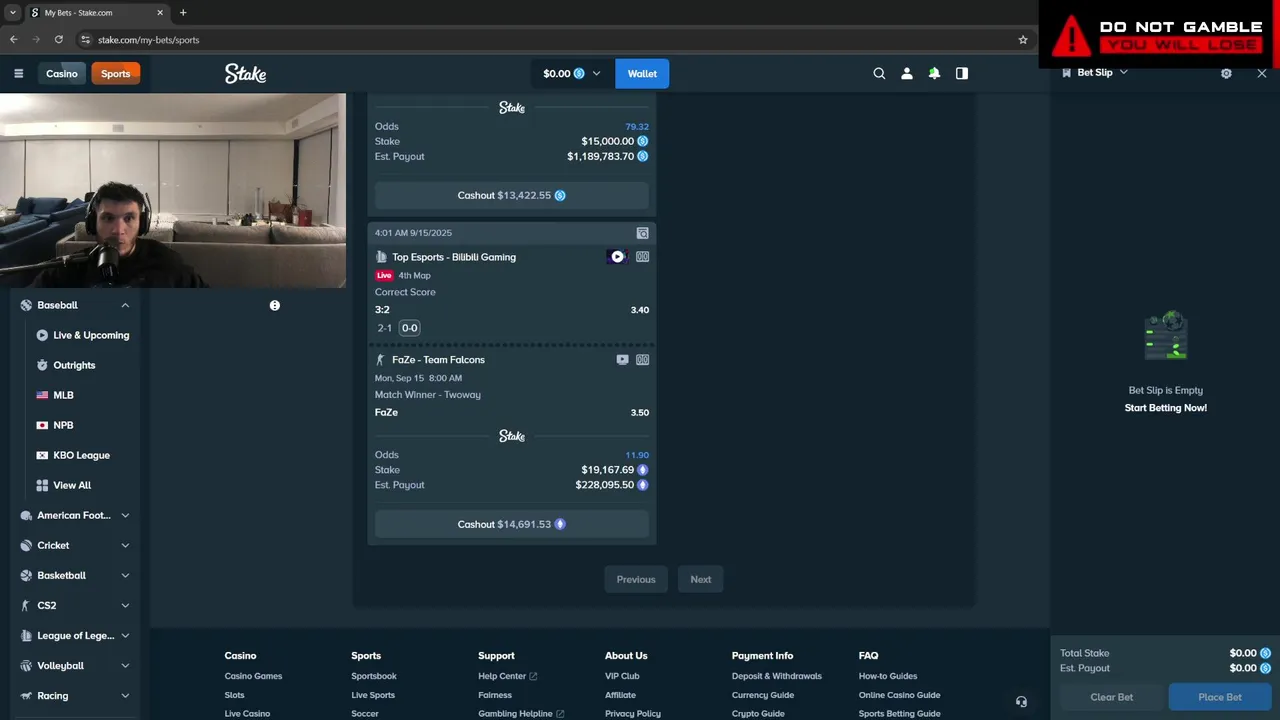This screenshot has height=720, width=1280.
Task: Cash out the bet for $13,422.55
Action: 512,195
